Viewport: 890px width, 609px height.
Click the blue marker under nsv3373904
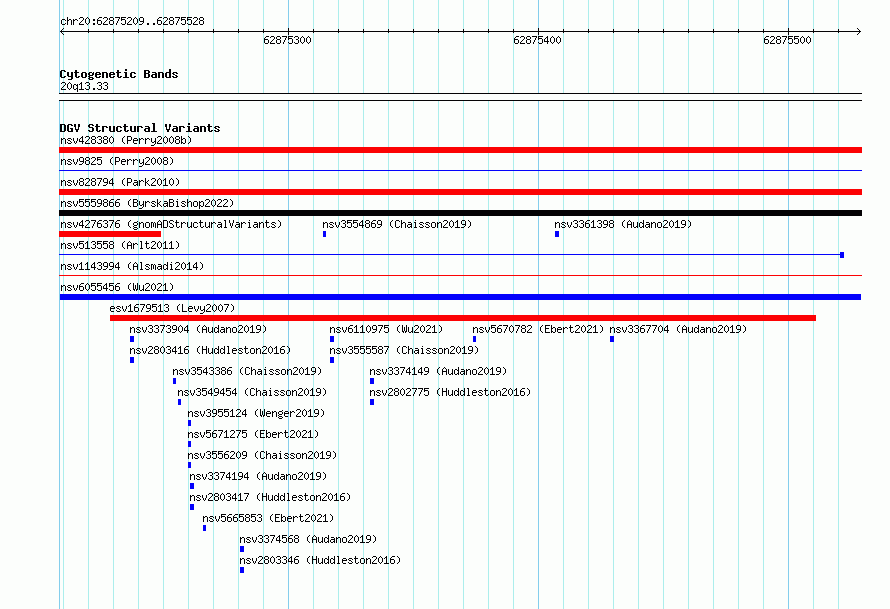132,339
